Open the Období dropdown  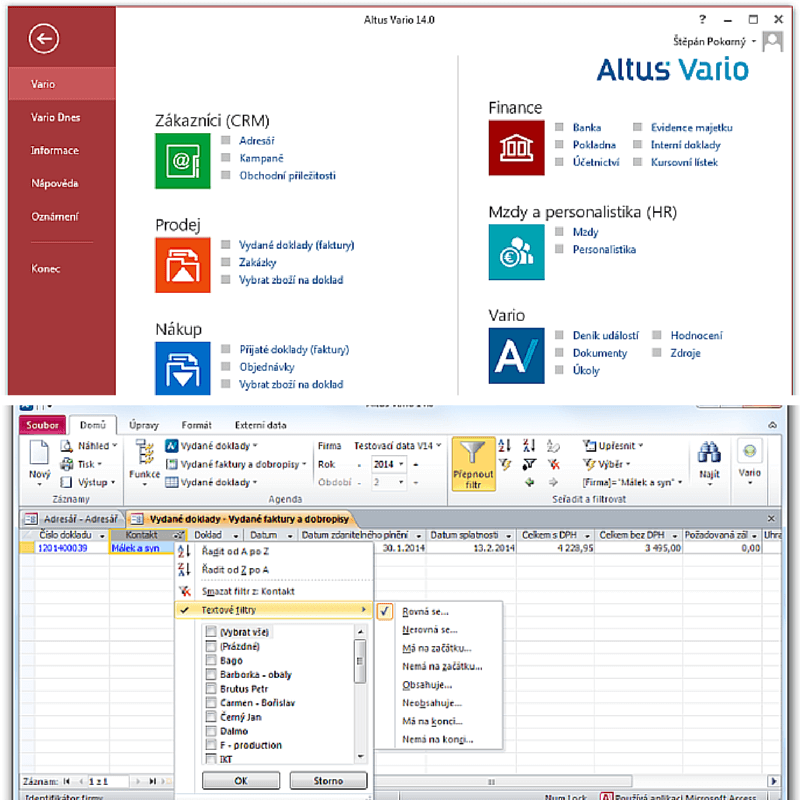(x=401, y=482)
